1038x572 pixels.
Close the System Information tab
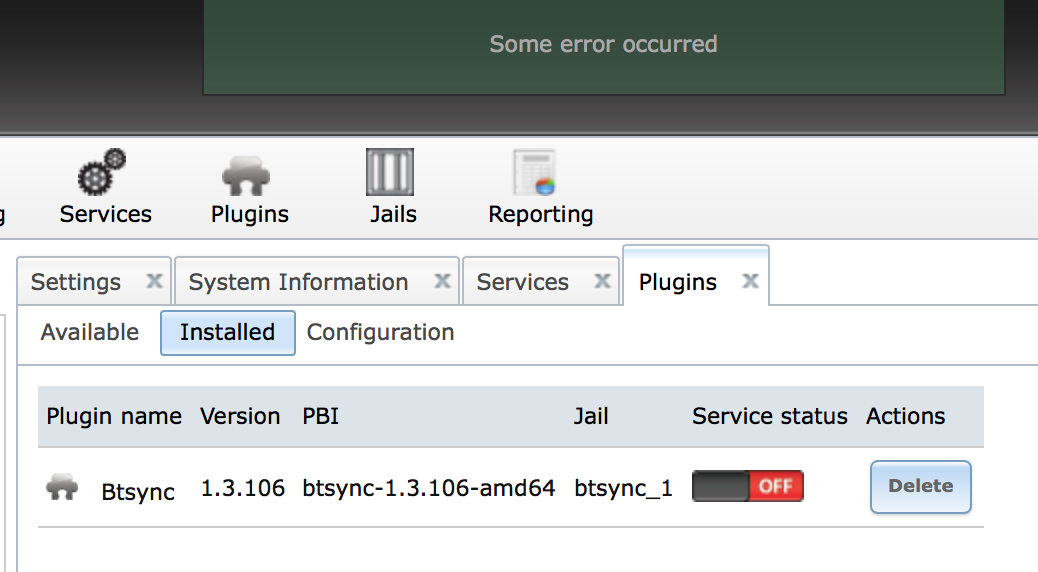pyautogui.click(x=442, y=282)
